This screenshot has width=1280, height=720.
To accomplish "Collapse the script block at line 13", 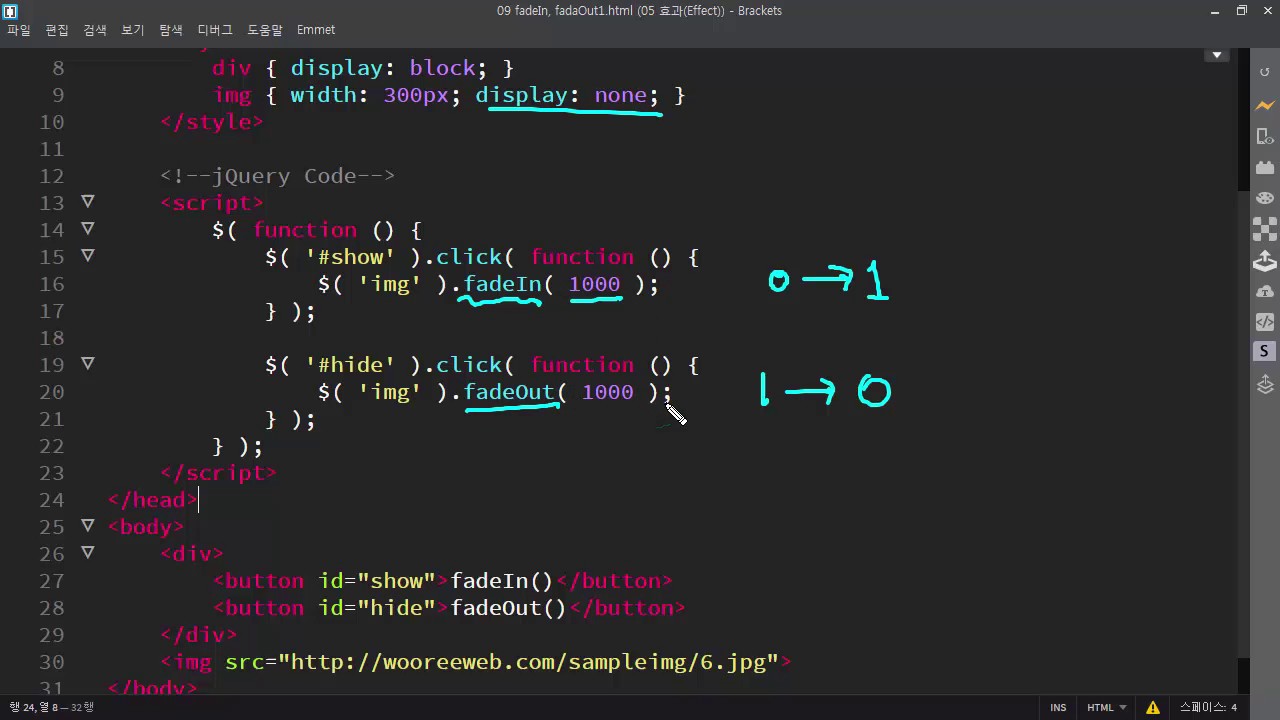I will pos(88,202).
